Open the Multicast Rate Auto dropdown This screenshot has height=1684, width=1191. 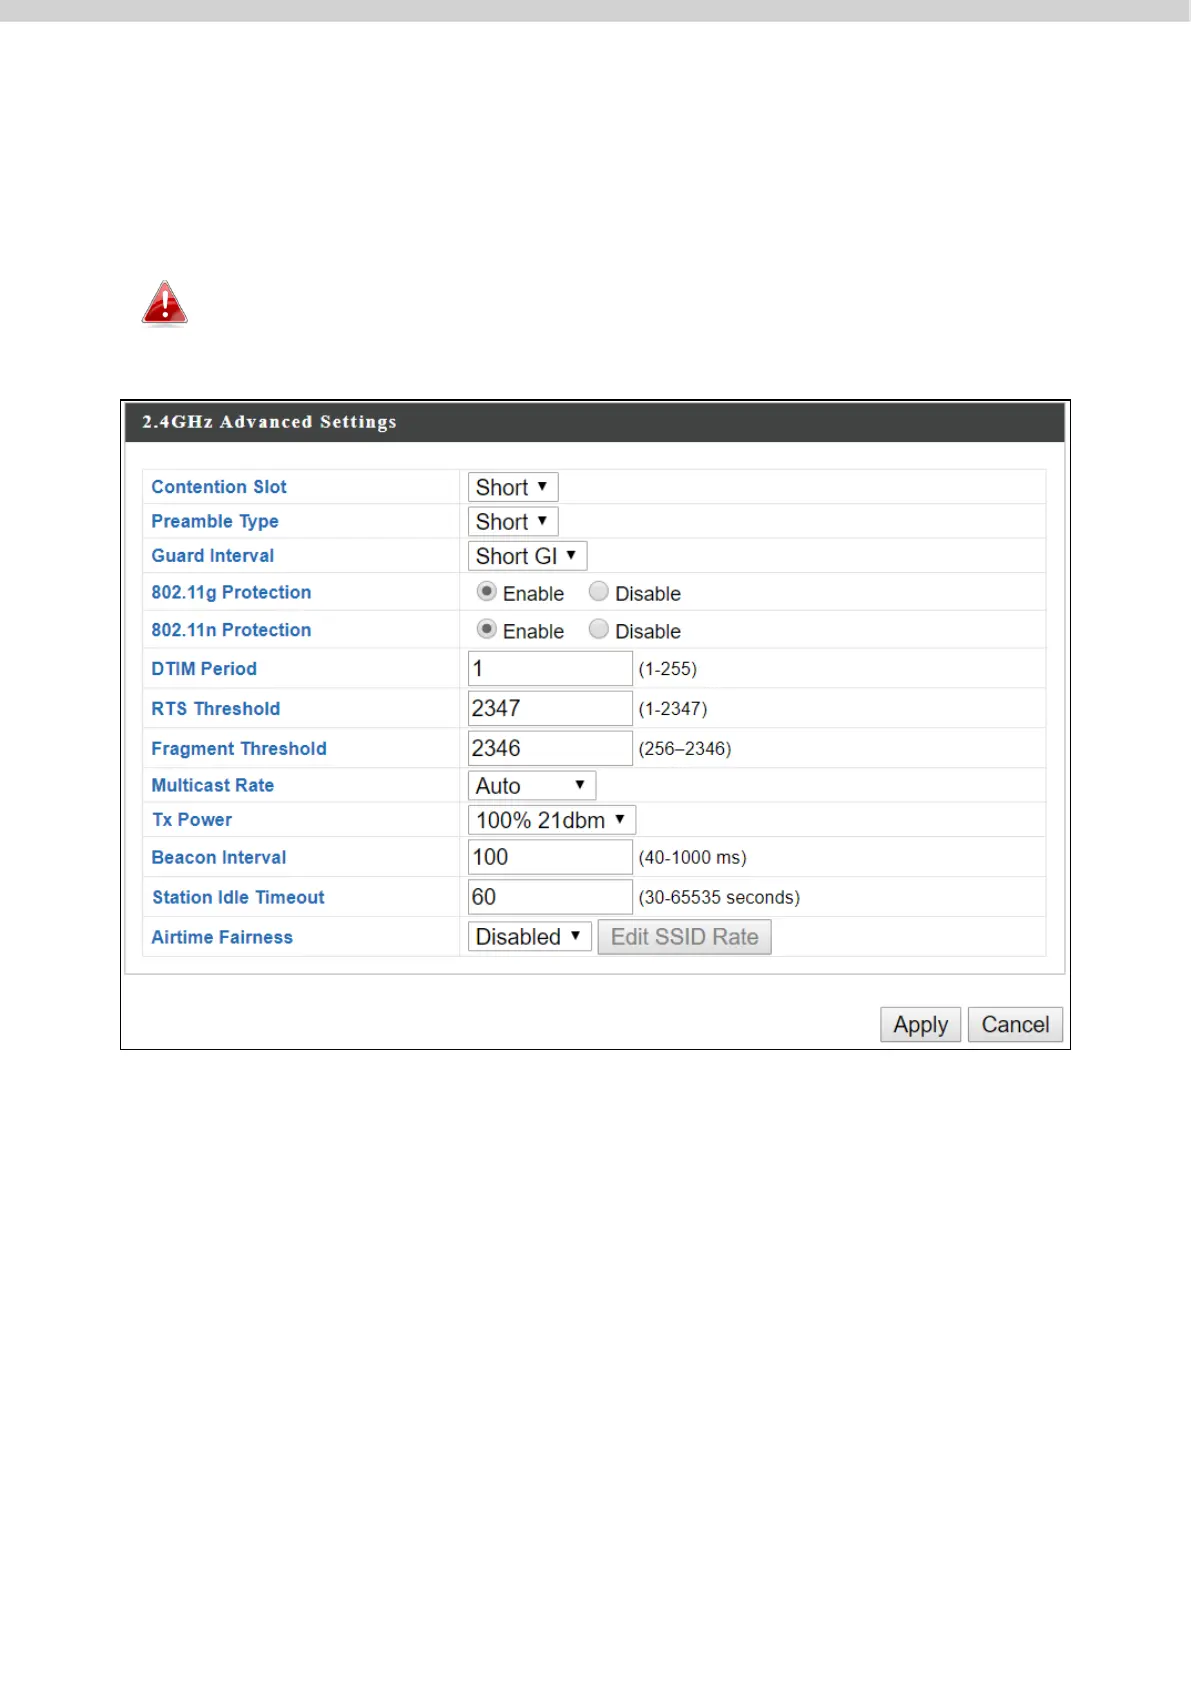[x=532, y=785]
